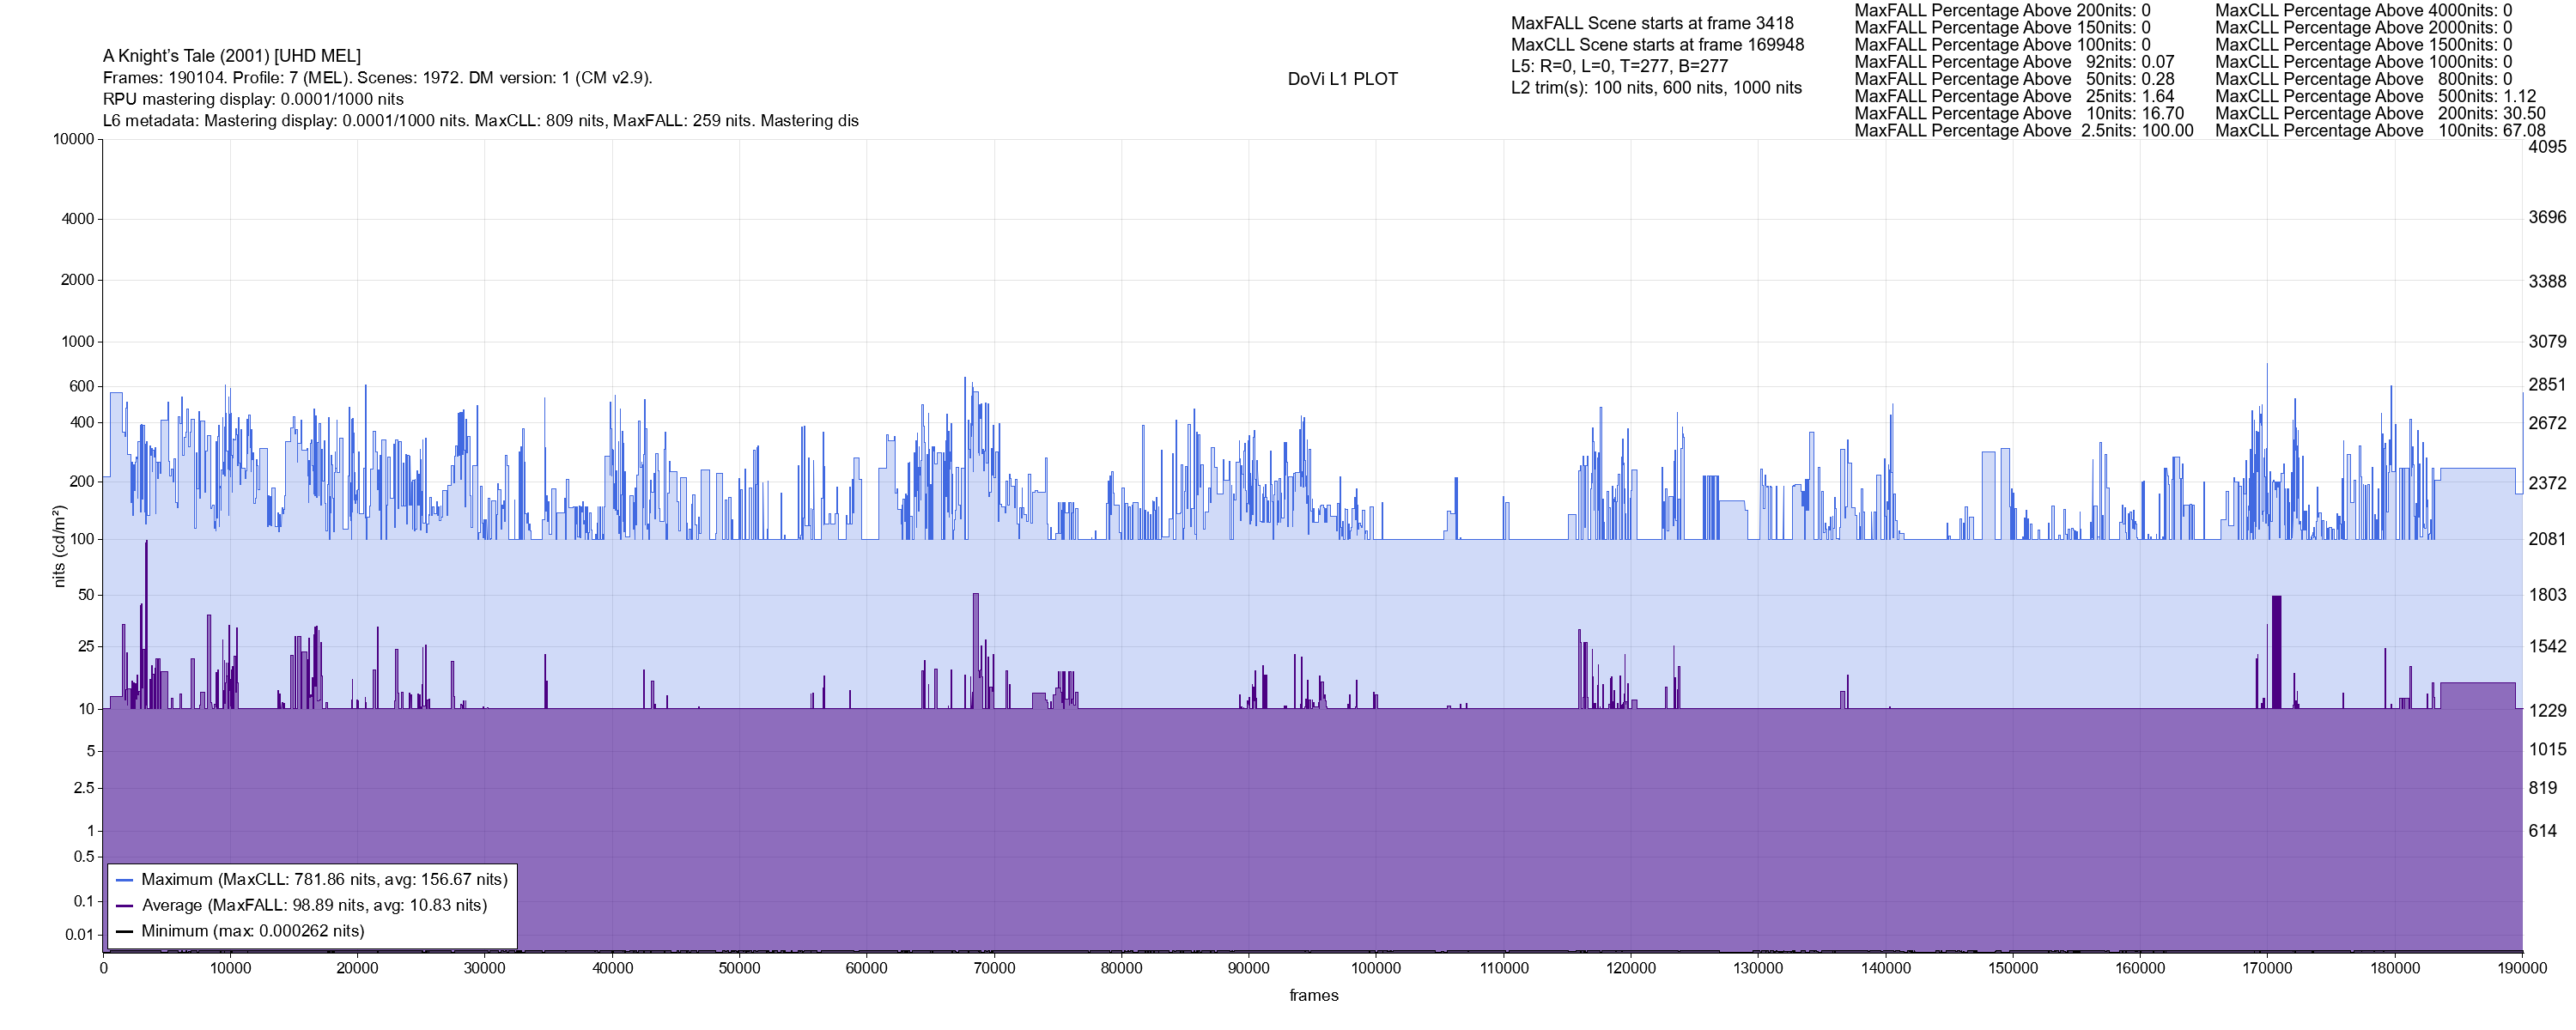Click the DoVi L1 PLOT title

point(1342,79)
